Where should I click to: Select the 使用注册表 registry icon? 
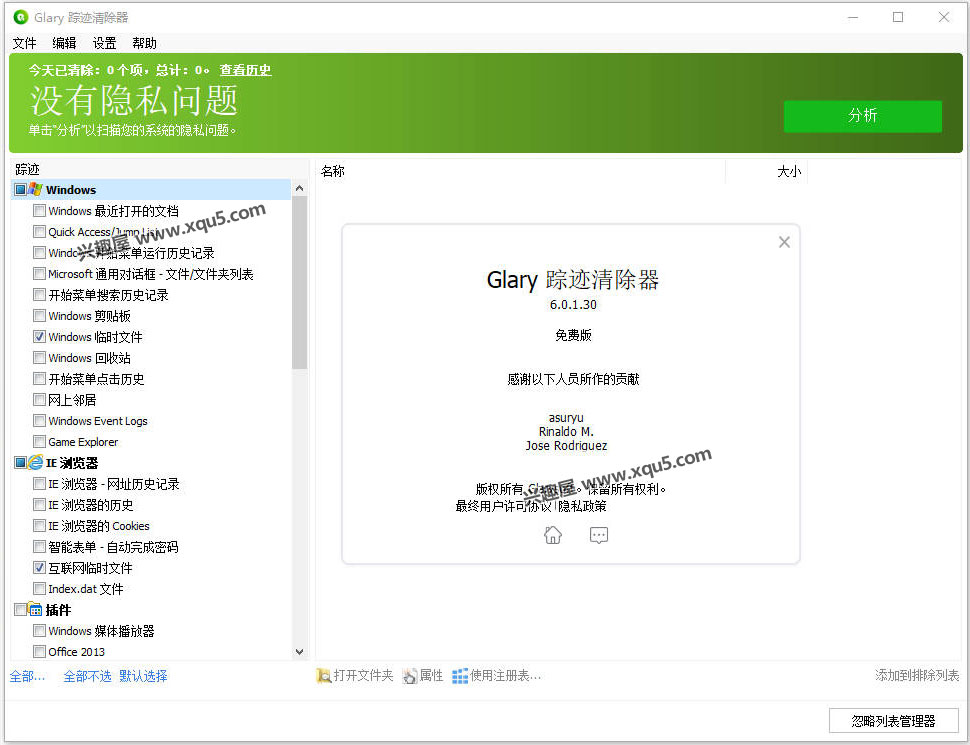[459, 675]
